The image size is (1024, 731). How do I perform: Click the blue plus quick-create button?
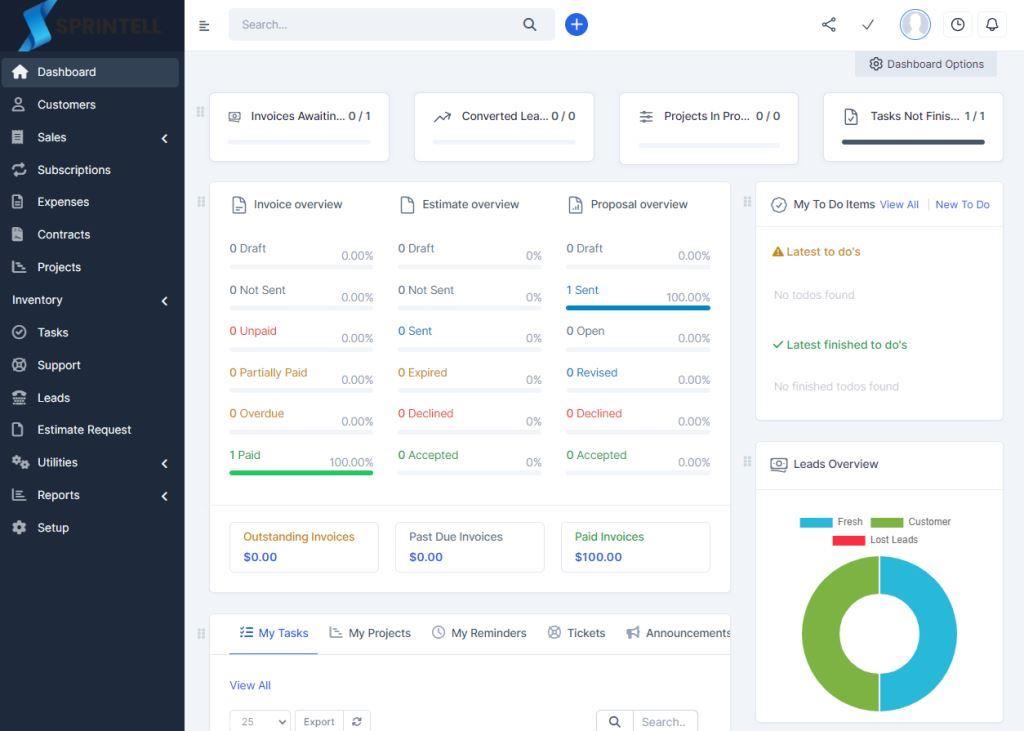click(x=576, y=25)
